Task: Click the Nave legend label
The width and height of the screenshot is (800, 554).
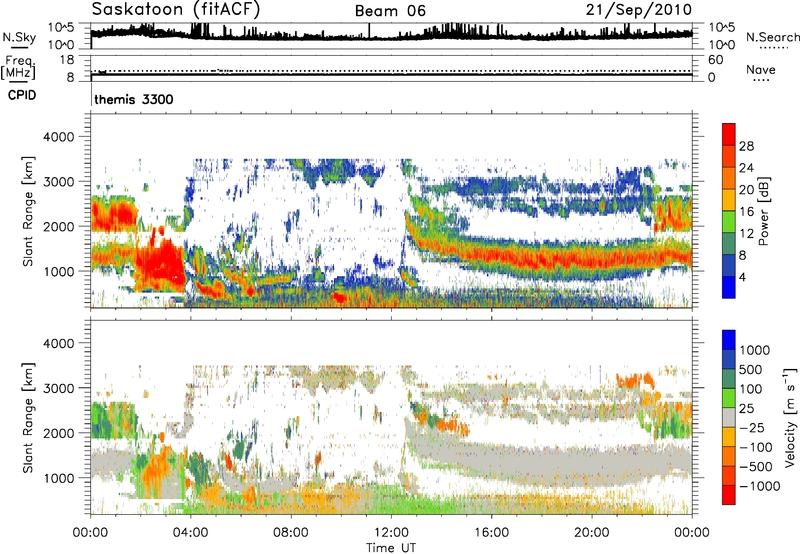Action: [761, 70]
